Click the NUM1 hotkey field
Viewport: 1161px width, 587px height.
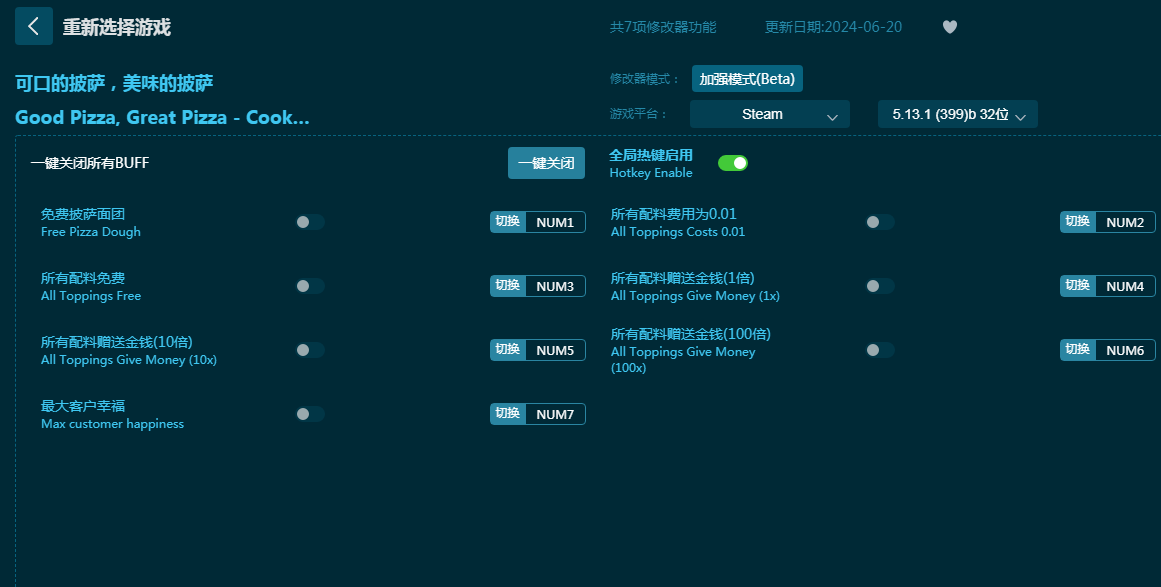[555, 222]
